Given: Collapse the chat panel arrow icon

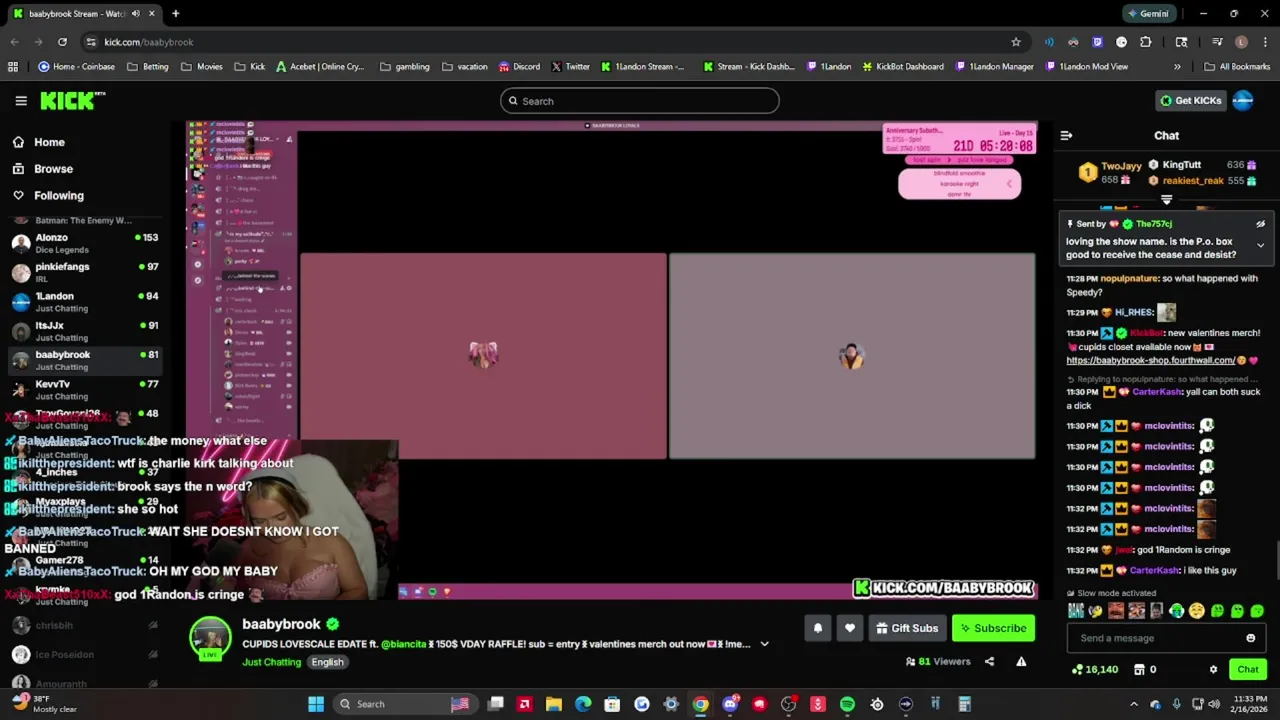Looking at the screenshot, I should coord(1066,135).
